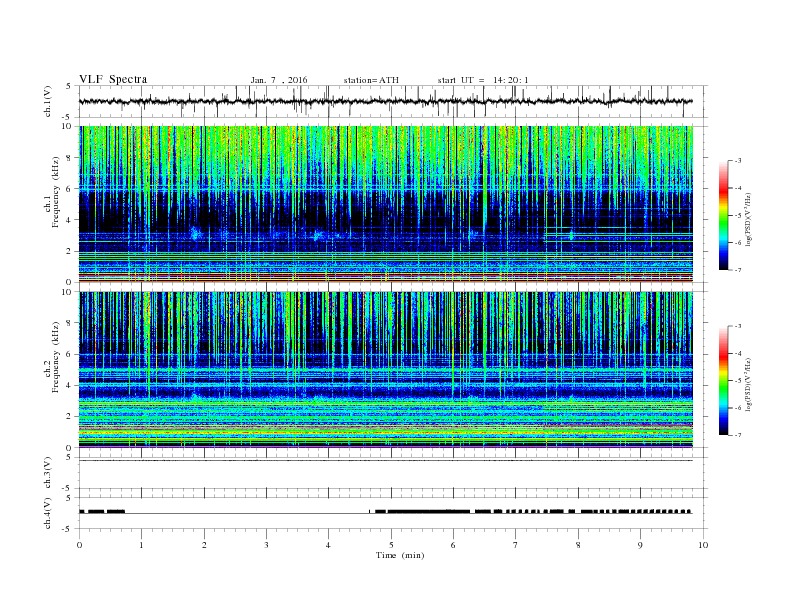
Task: Click the "10" kHz tick on ch.2 frequency axis
Action: click(x=67, y=292)
